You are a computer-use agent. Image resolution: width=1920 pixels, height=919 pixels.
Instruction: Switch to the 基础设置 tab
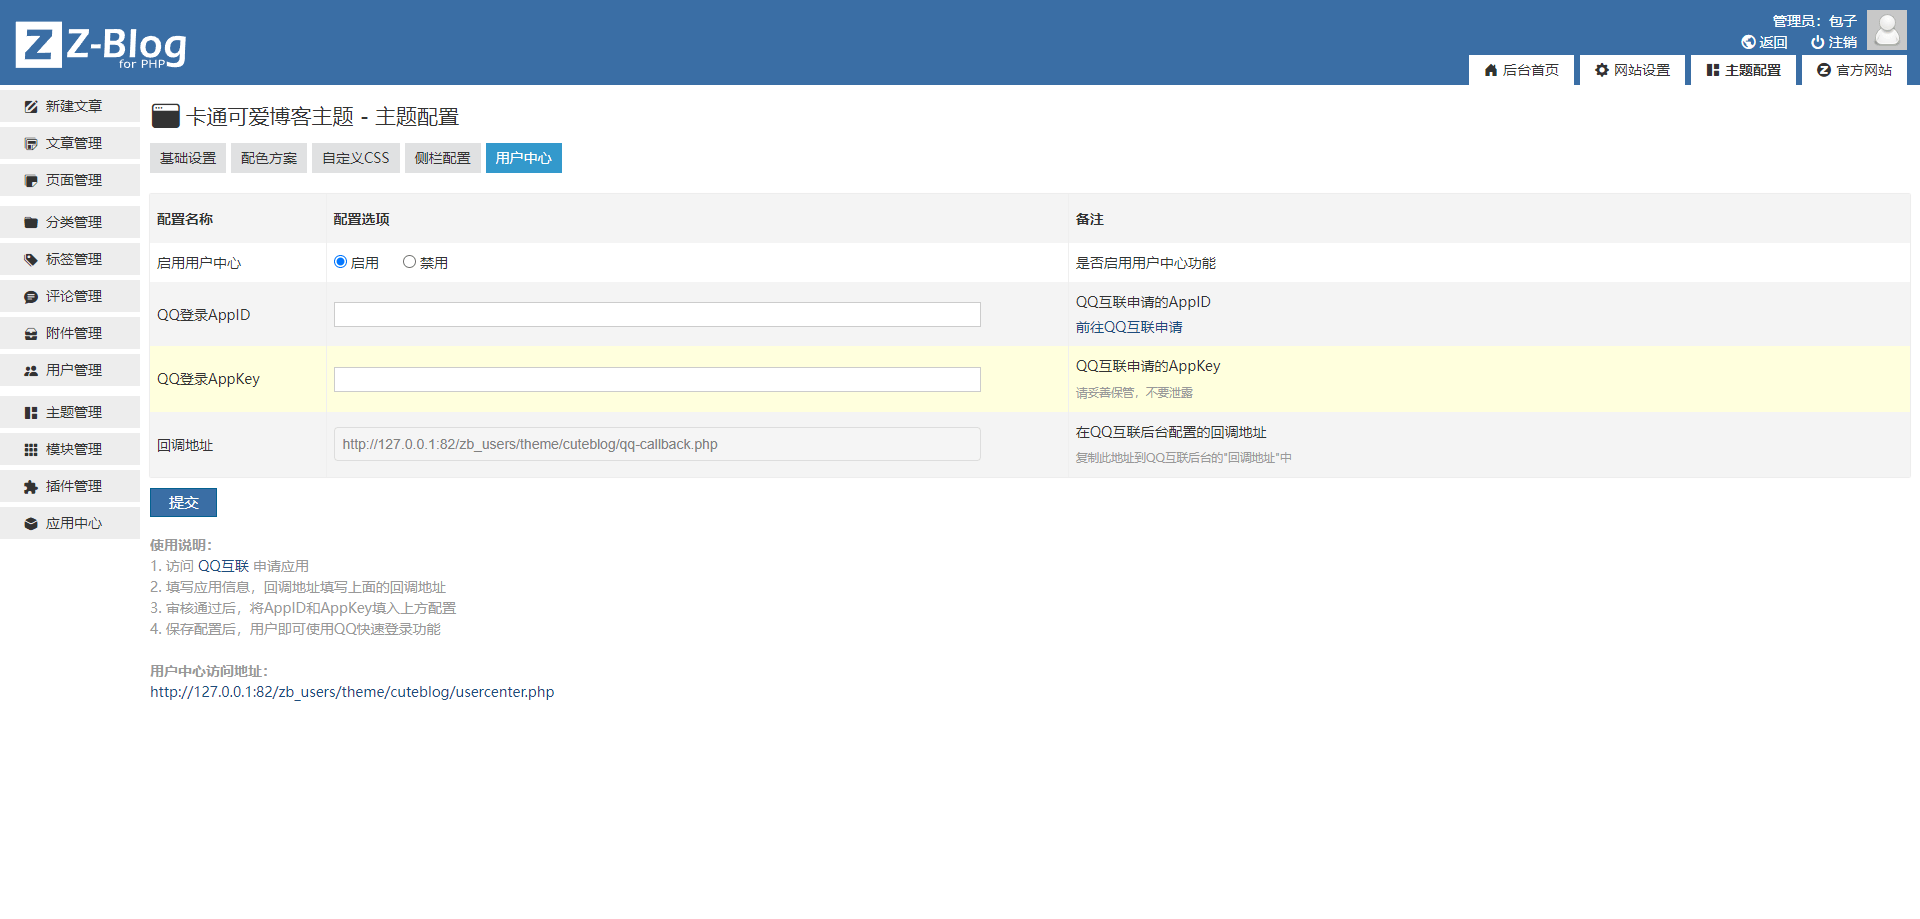tap(188, 158)
